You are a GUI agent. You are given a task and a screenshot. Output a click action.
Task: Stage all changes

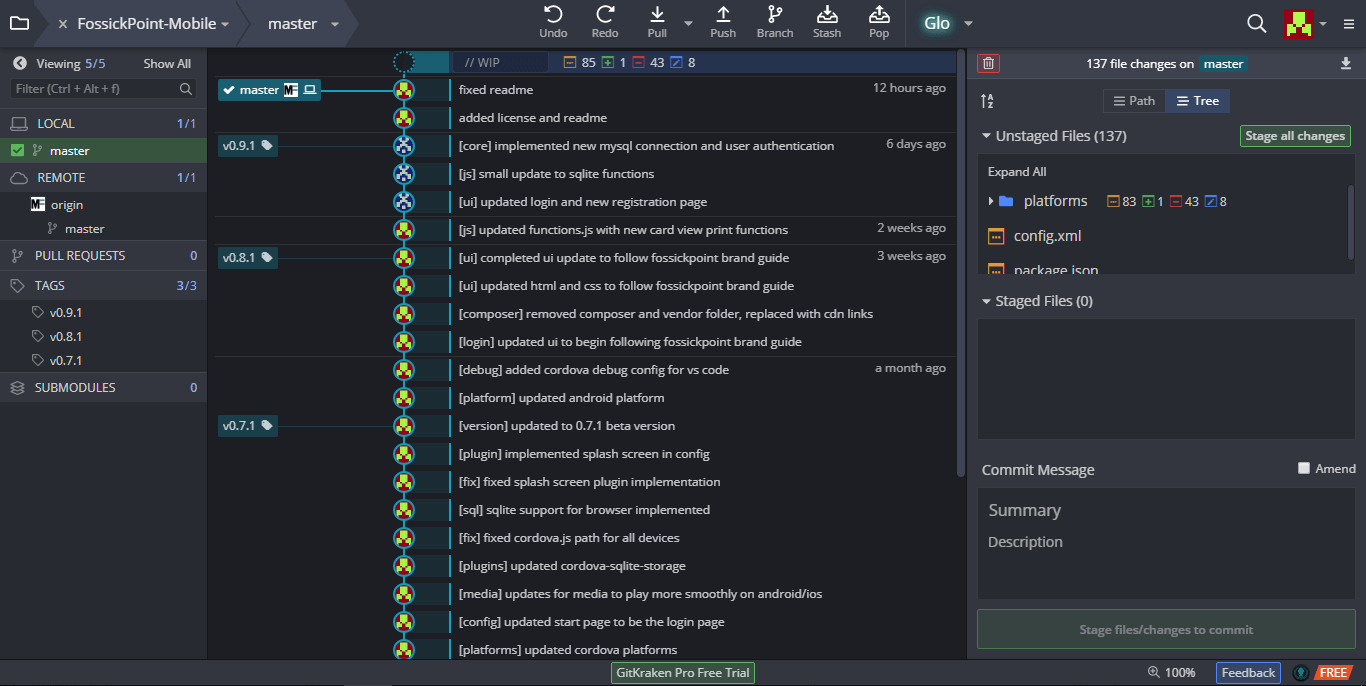[x=1295, y=136]
